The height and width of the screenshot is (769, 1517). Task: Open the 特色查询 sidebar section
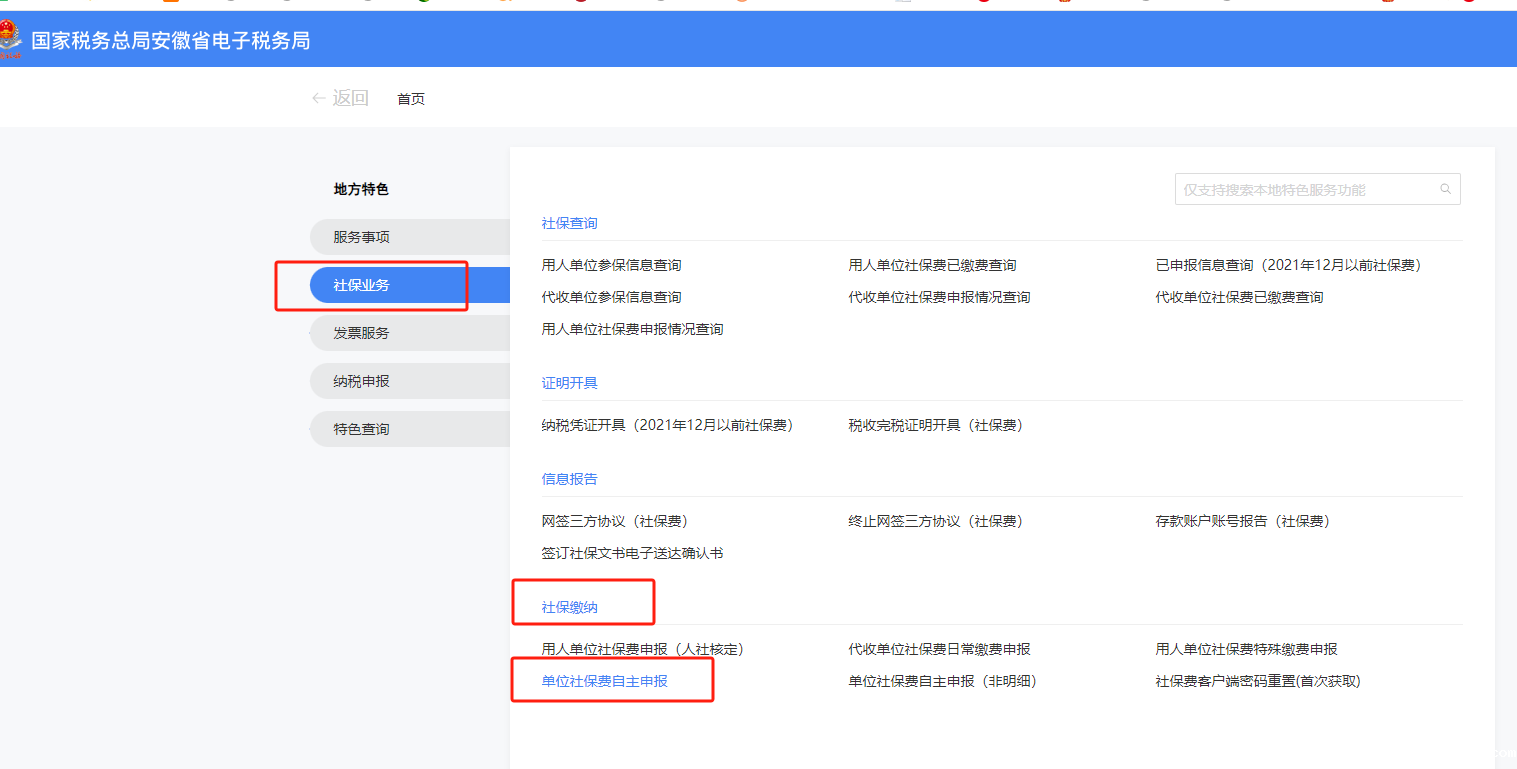[x=359, y=429]
